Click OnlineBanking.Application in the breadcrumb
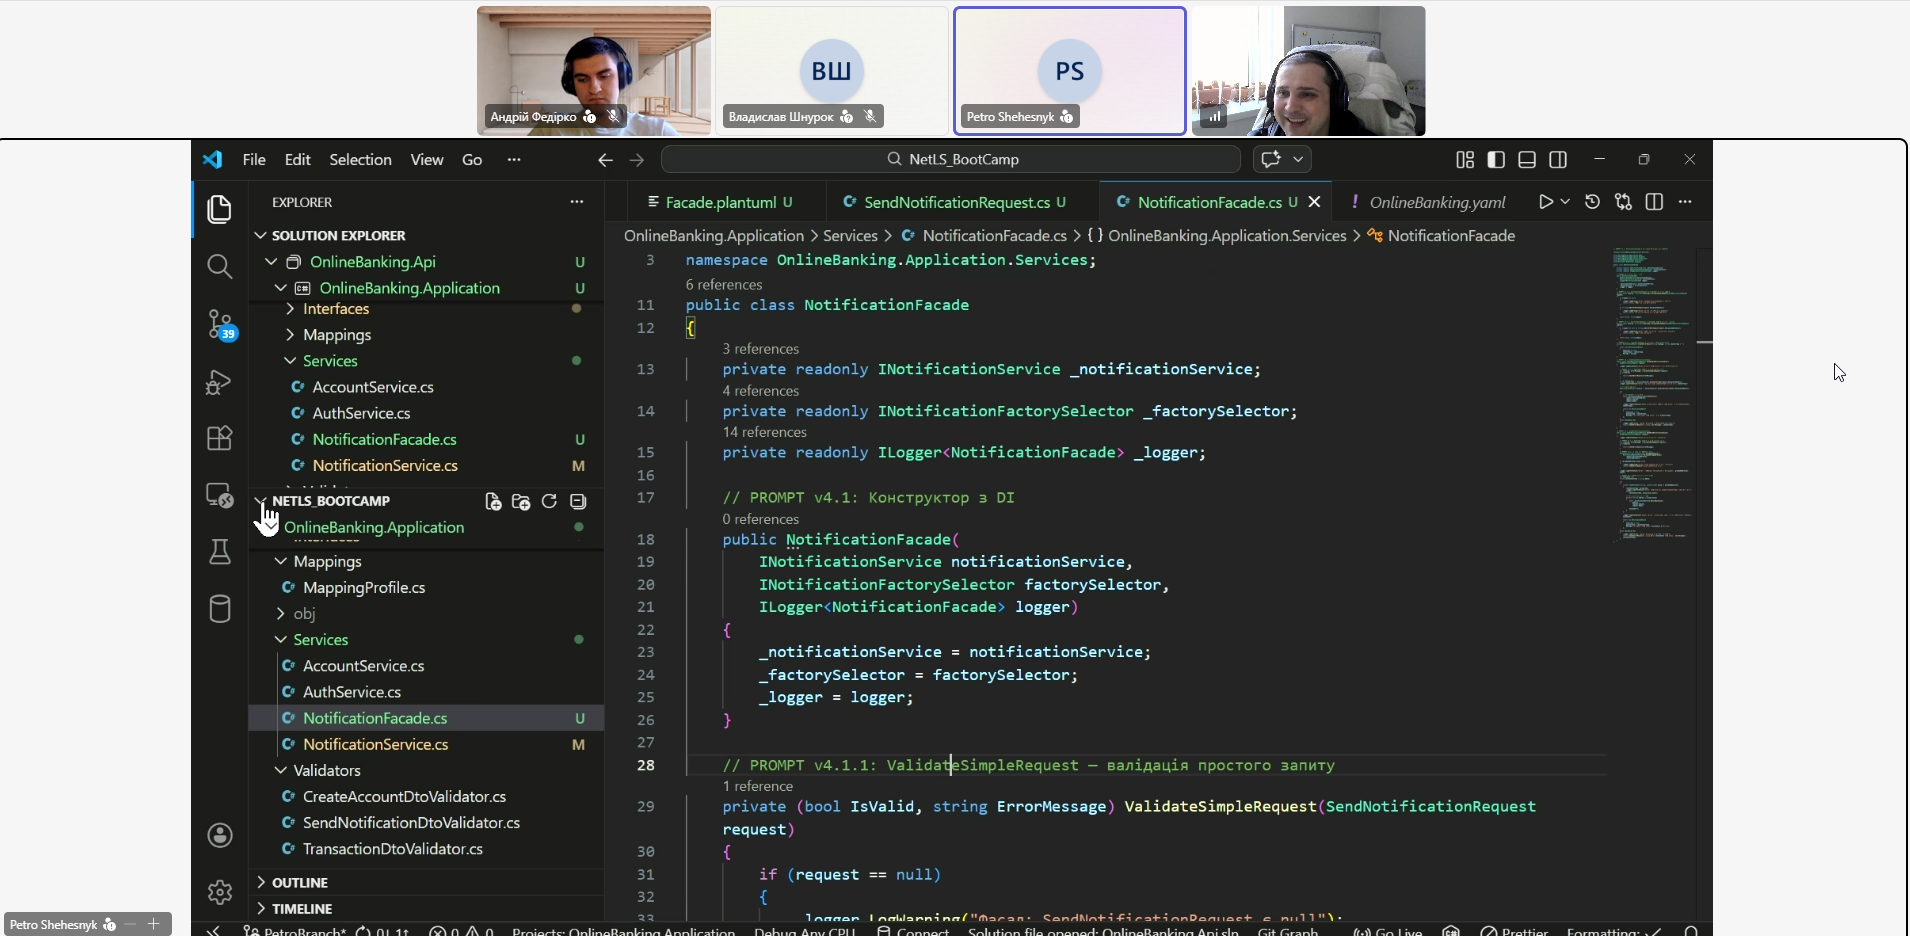The height and width of the screenshot is (936, 1910). 714,236
